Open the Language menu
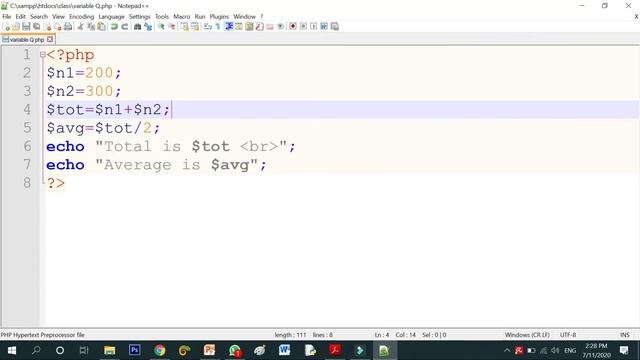The width and height of the screenshot is (640, 360). [x=111, y=17]
